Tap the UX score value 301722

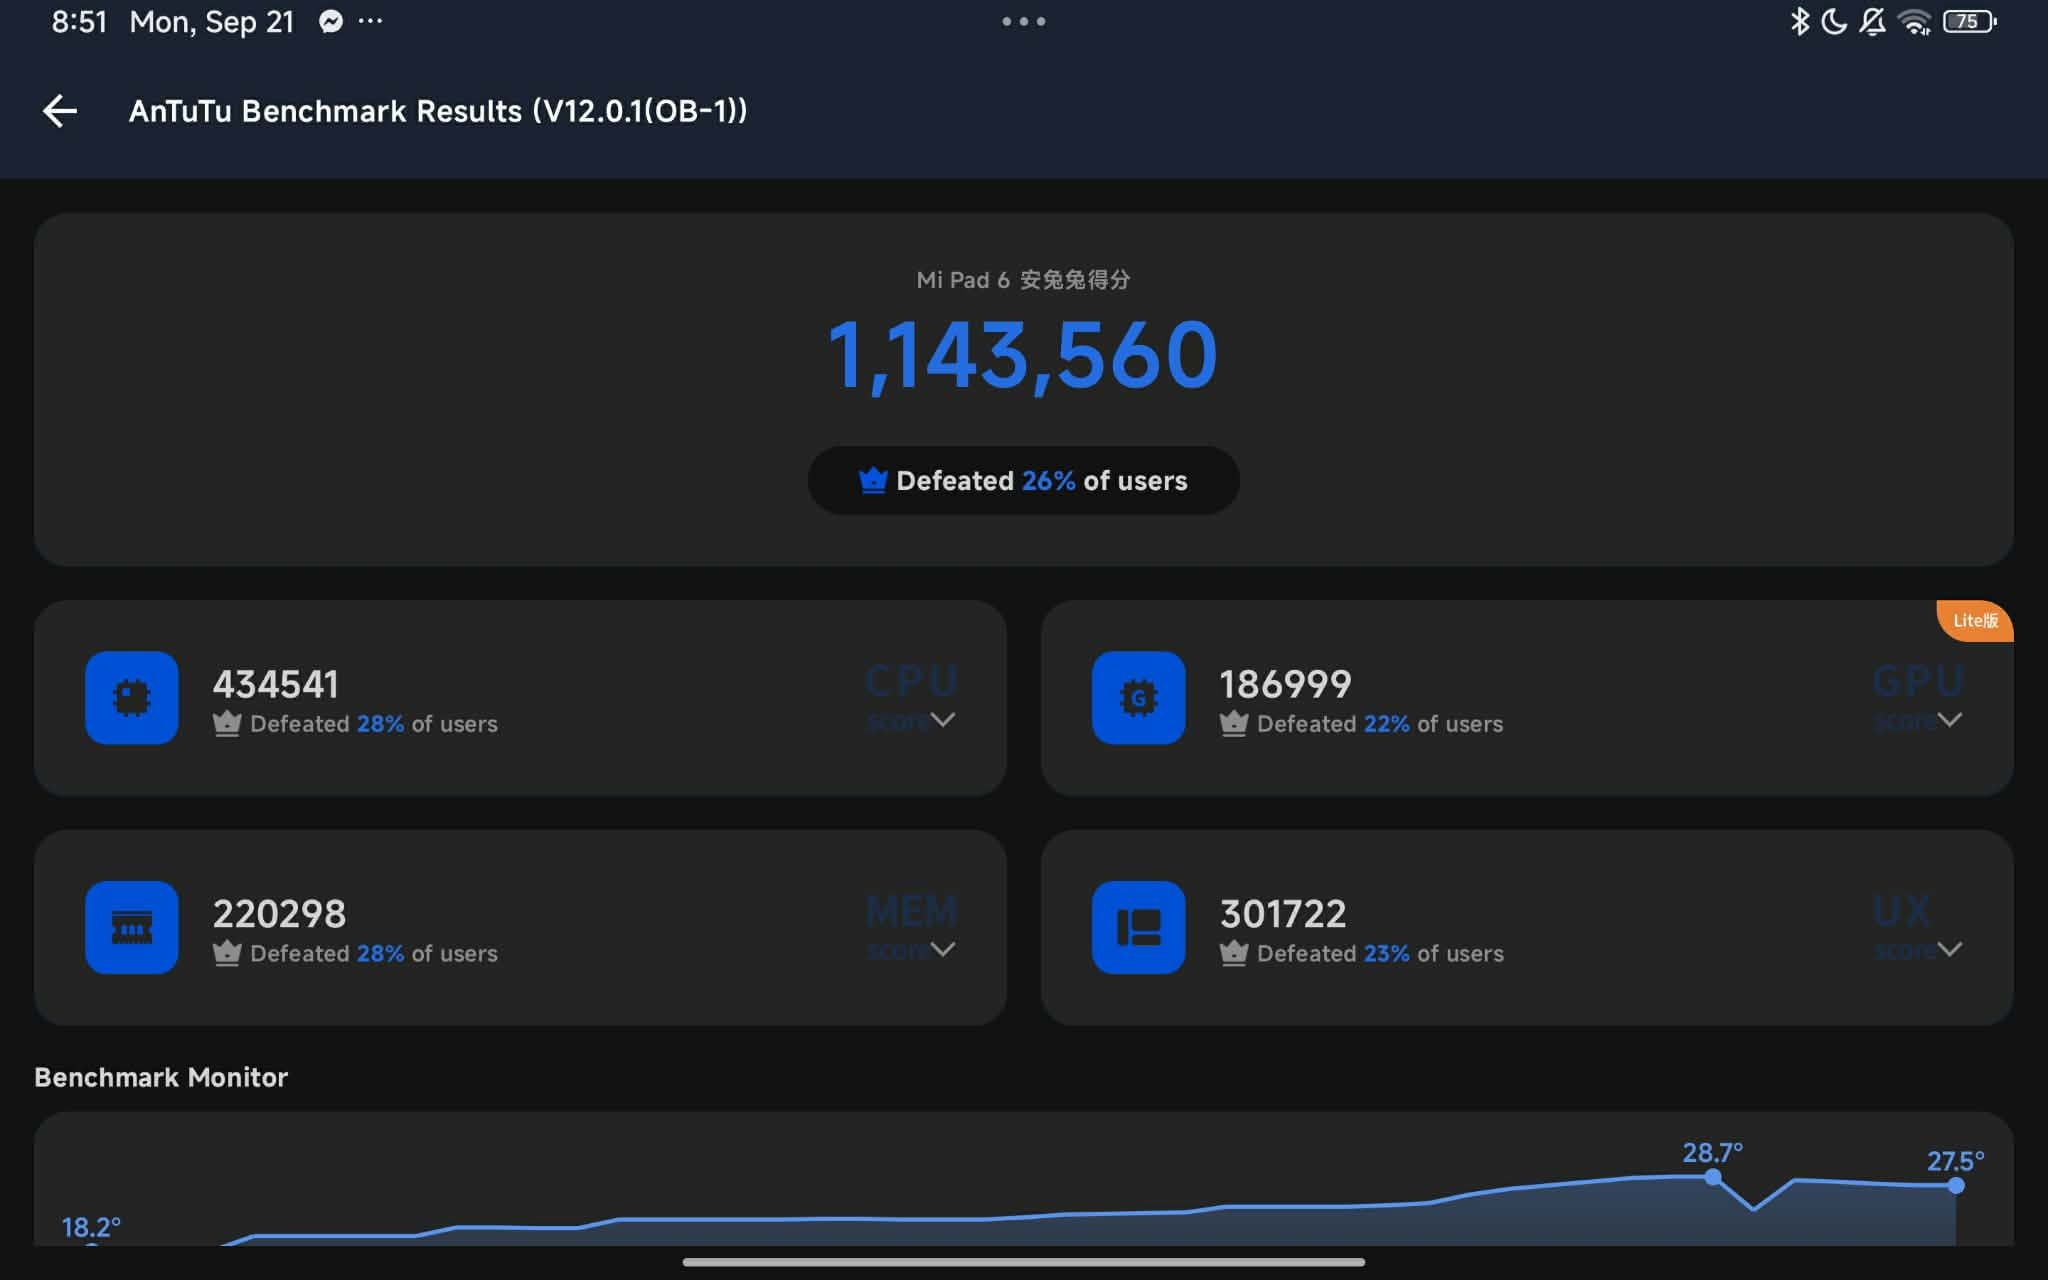(x=1283, y=914)
